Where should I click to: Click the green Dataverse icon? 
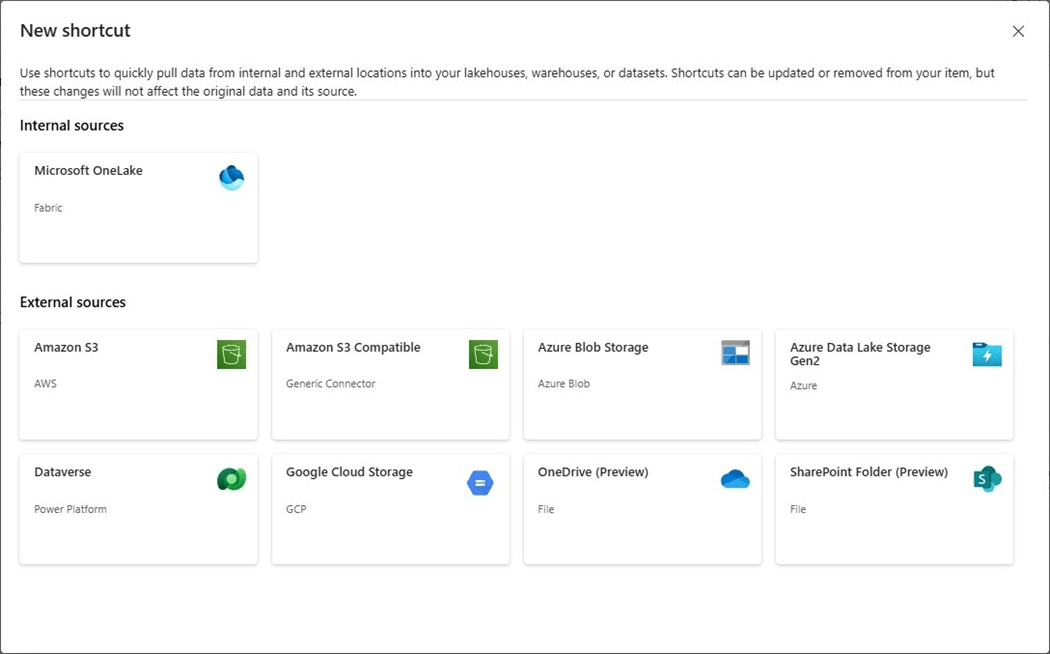click(231, 480)
